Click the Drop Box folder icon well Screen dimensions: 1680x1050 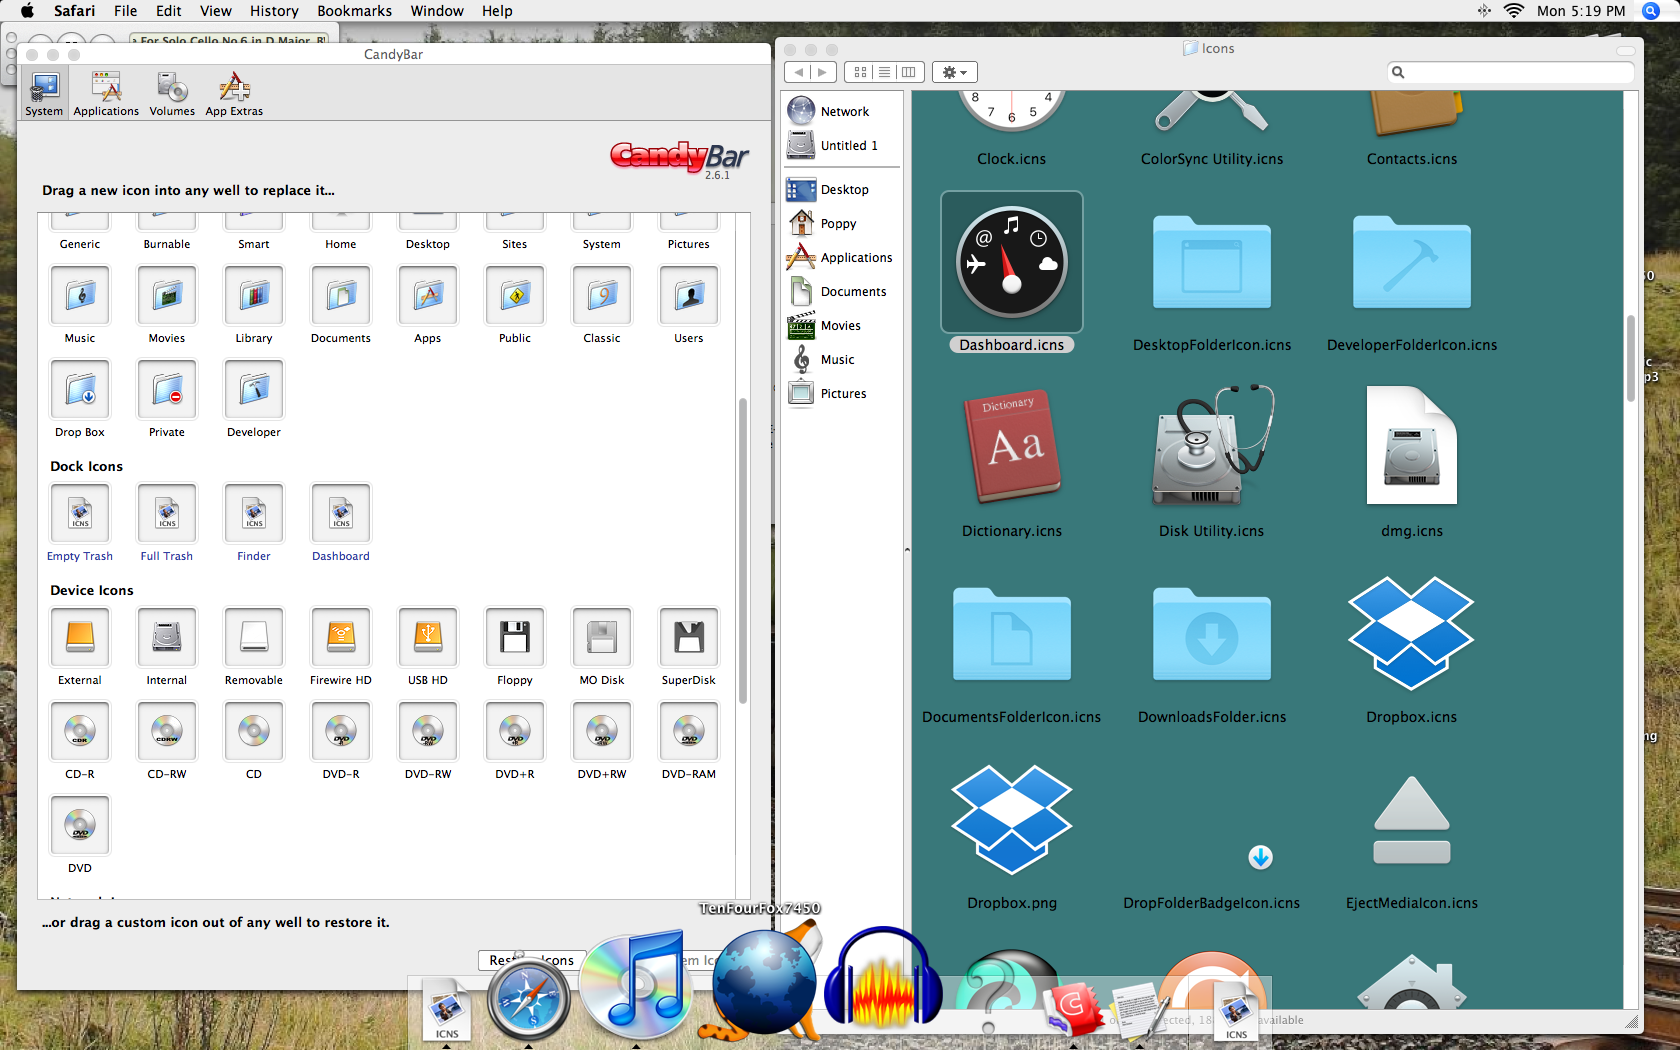(x=80, y=390)
